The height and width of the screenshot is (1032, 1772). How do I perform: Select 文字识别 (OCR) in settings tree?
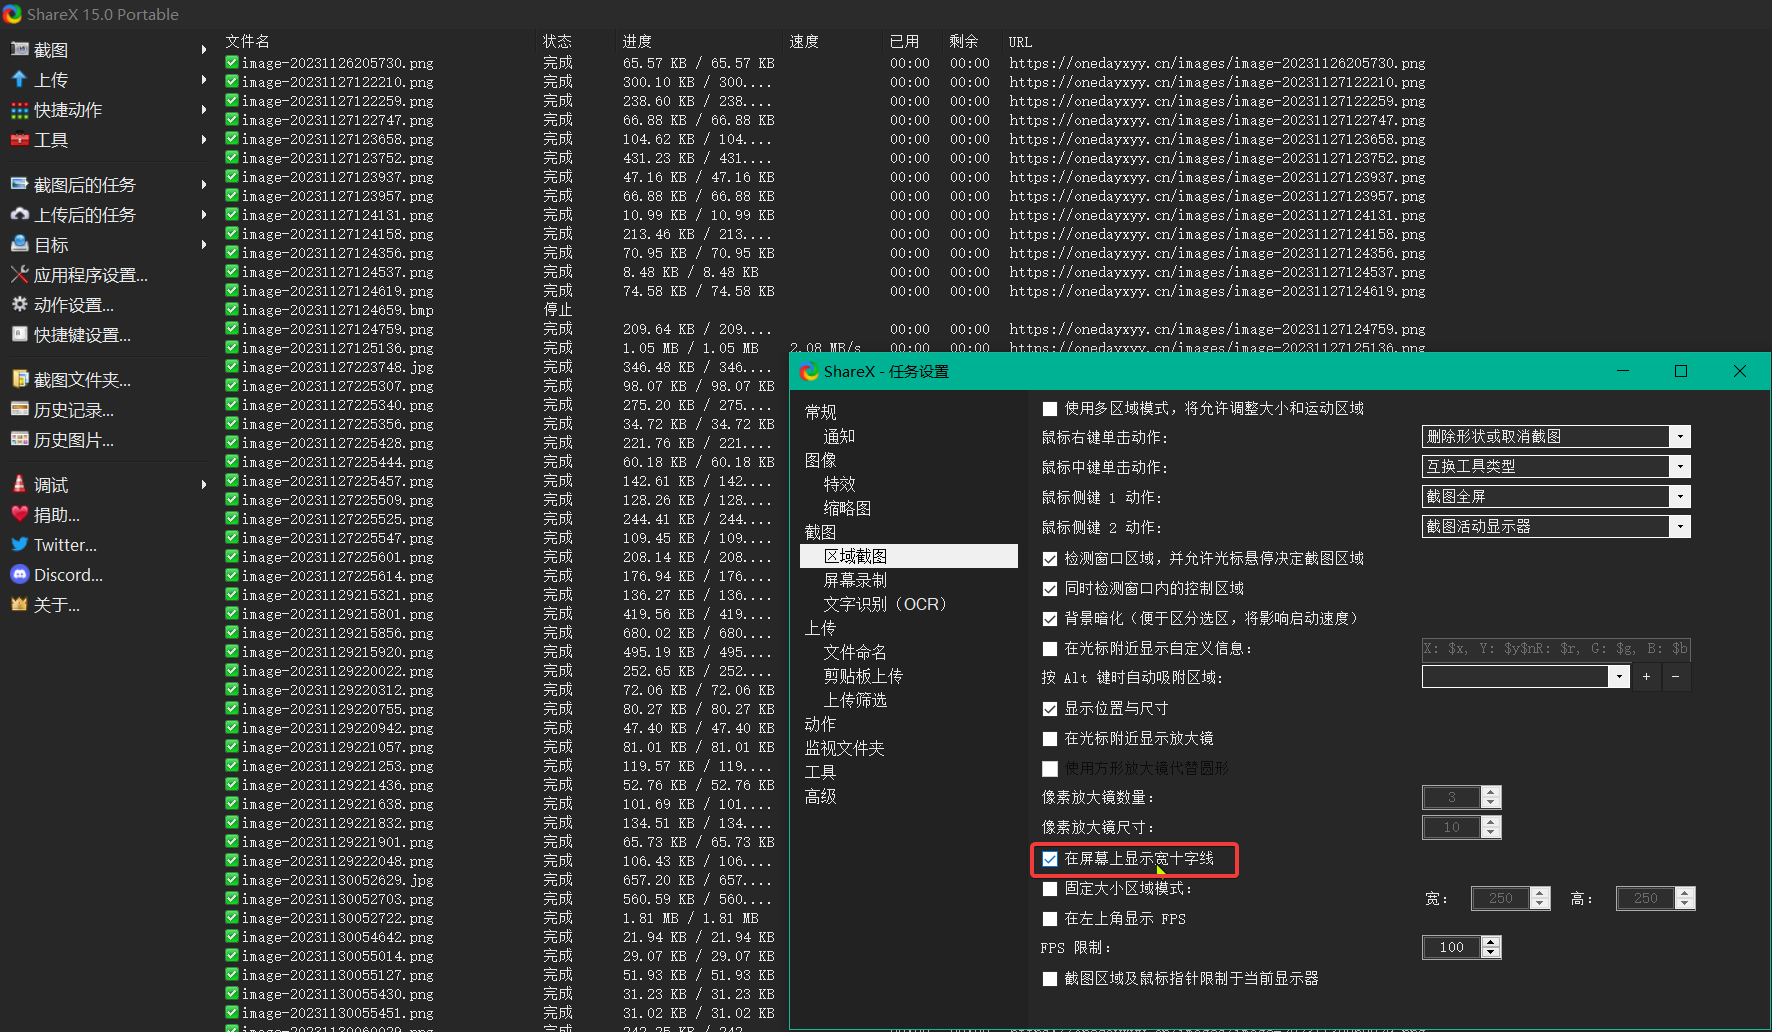(885, 604)
